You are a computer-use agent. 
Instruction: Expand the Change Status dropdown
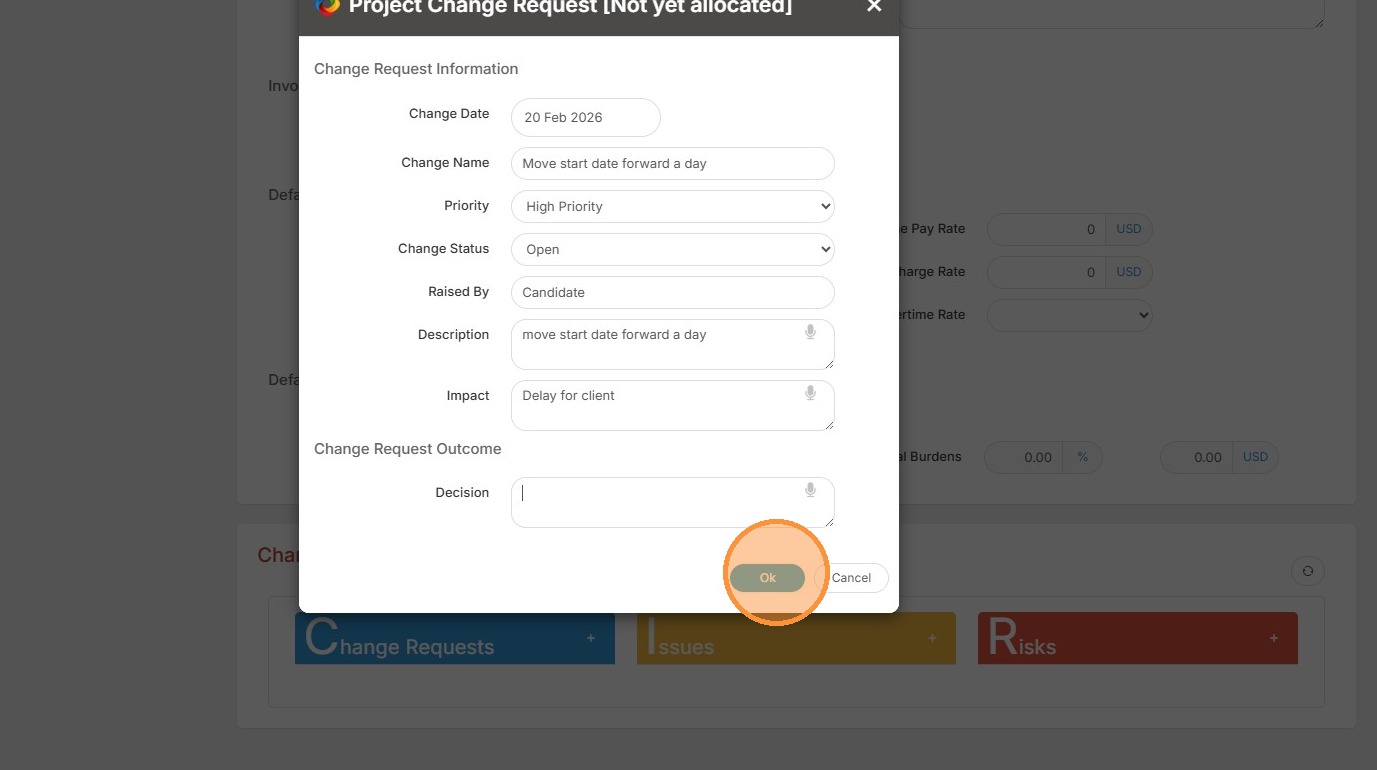pos(672,249)
